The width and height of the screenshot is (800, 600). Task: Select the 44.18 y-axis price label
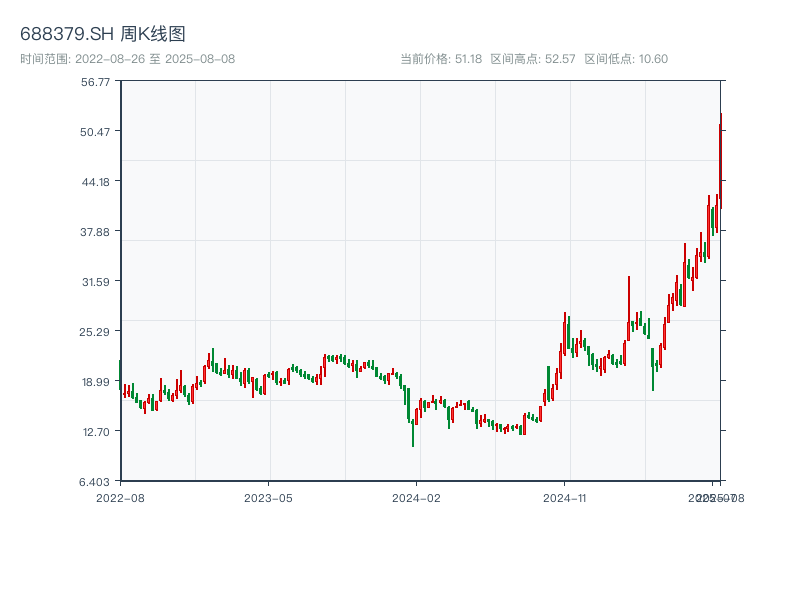pyautogui.click(x=96, y=181)
